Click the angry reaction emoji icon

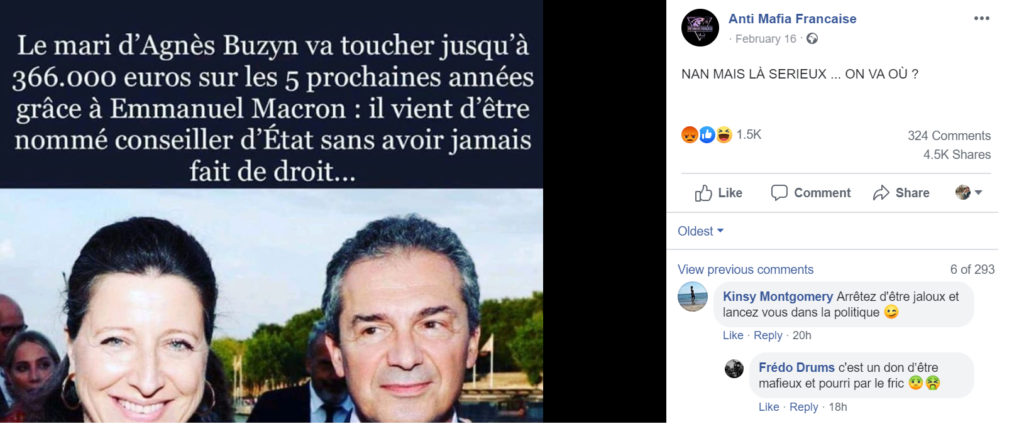pos(690,135)
